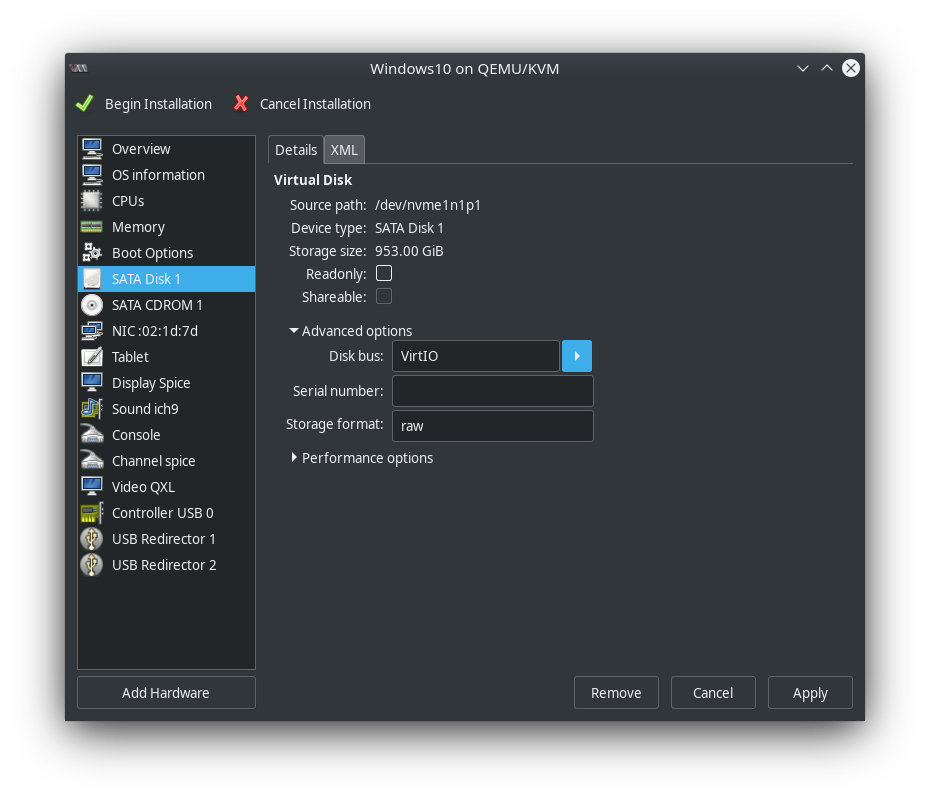
Task: Select the OS information icon
Action: [x=92, y=175]
